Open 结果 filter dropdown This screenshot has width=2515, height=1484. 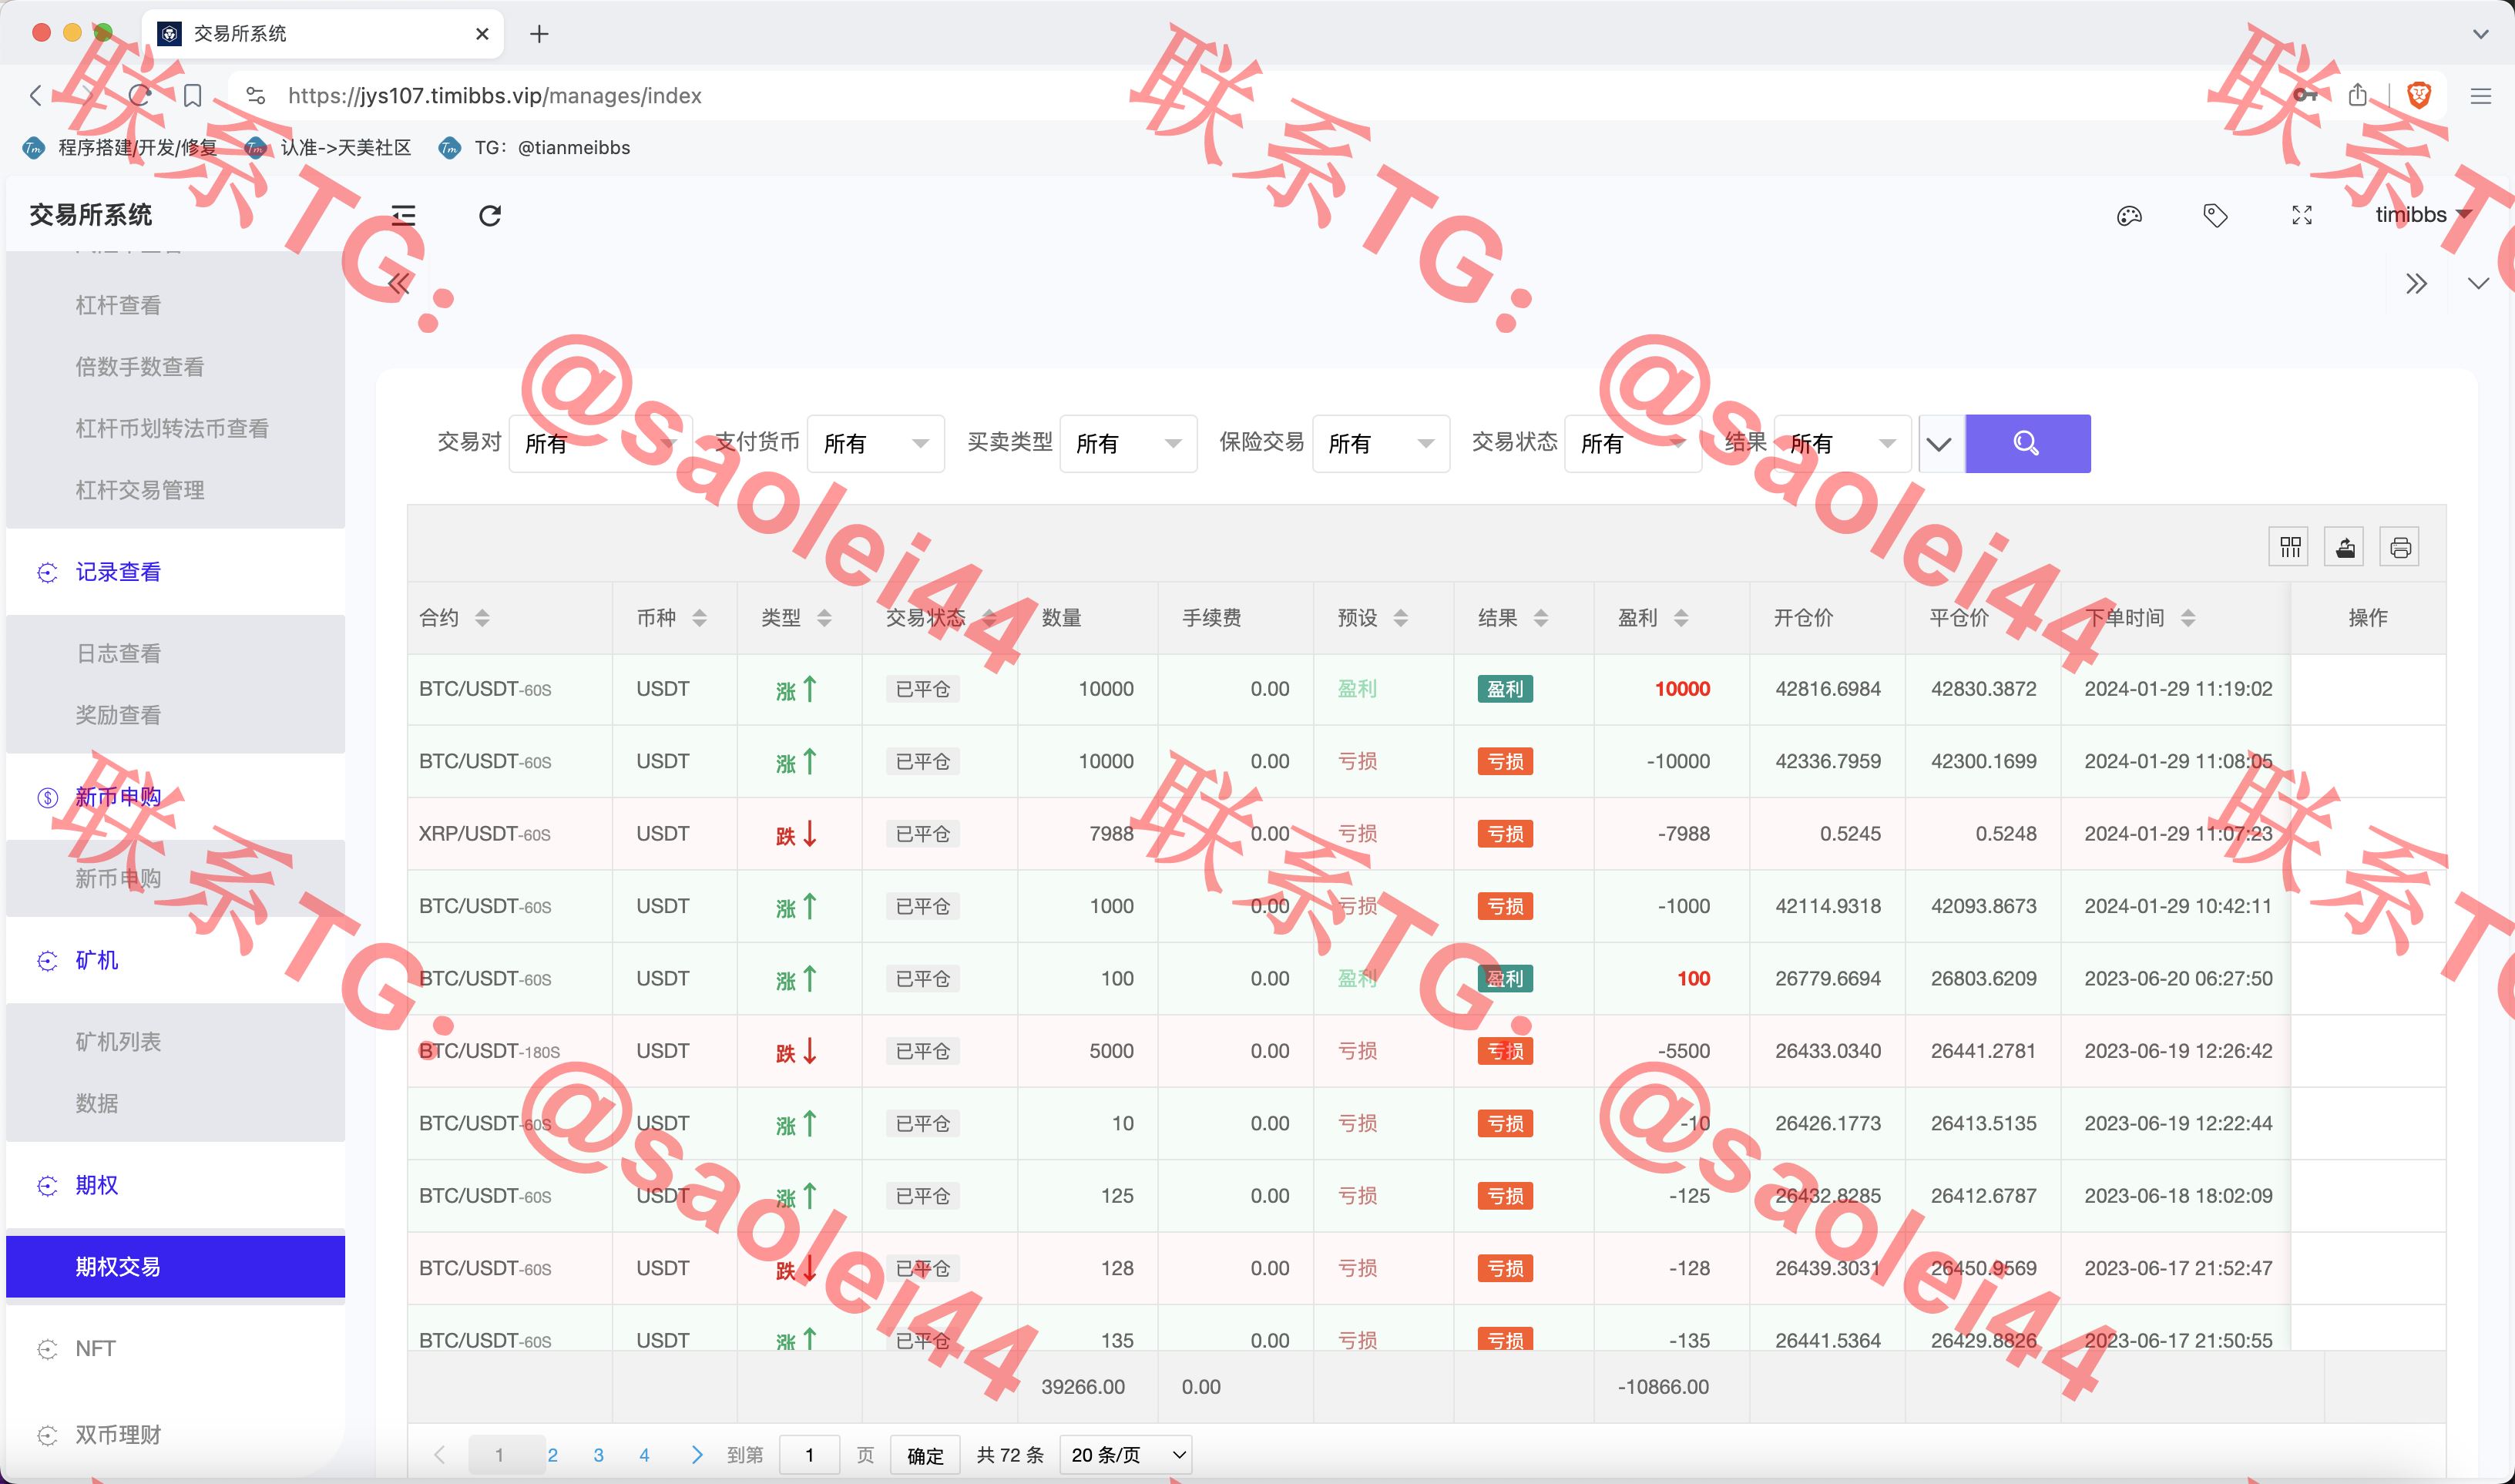point(1842,443)
